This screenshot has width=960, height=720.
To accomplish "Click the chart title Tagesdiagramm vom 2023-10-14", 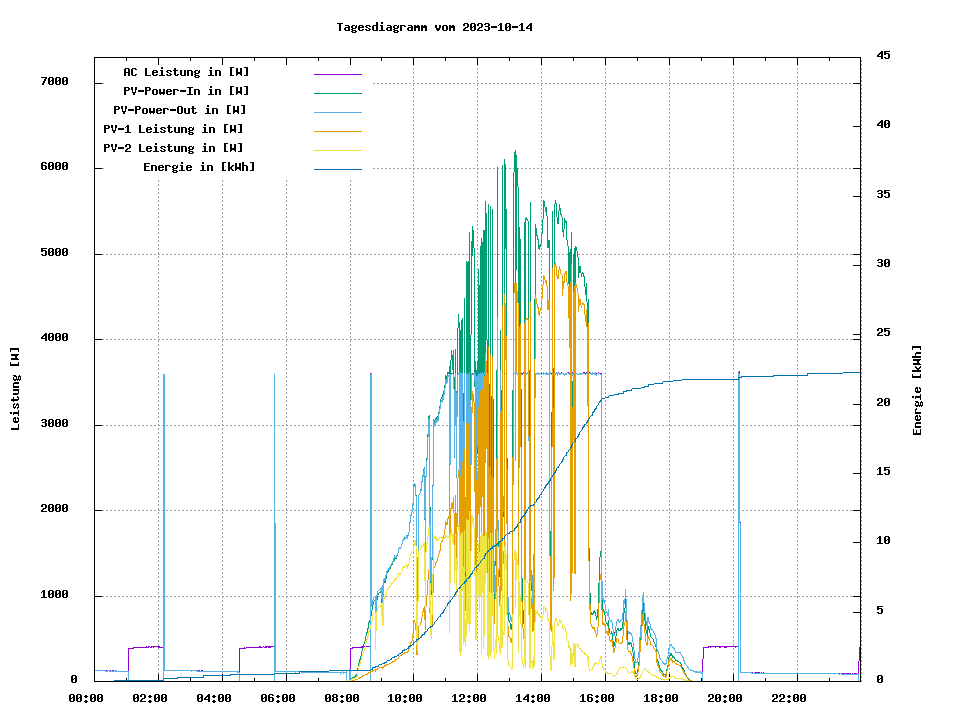I will click(x=434, y=27).
